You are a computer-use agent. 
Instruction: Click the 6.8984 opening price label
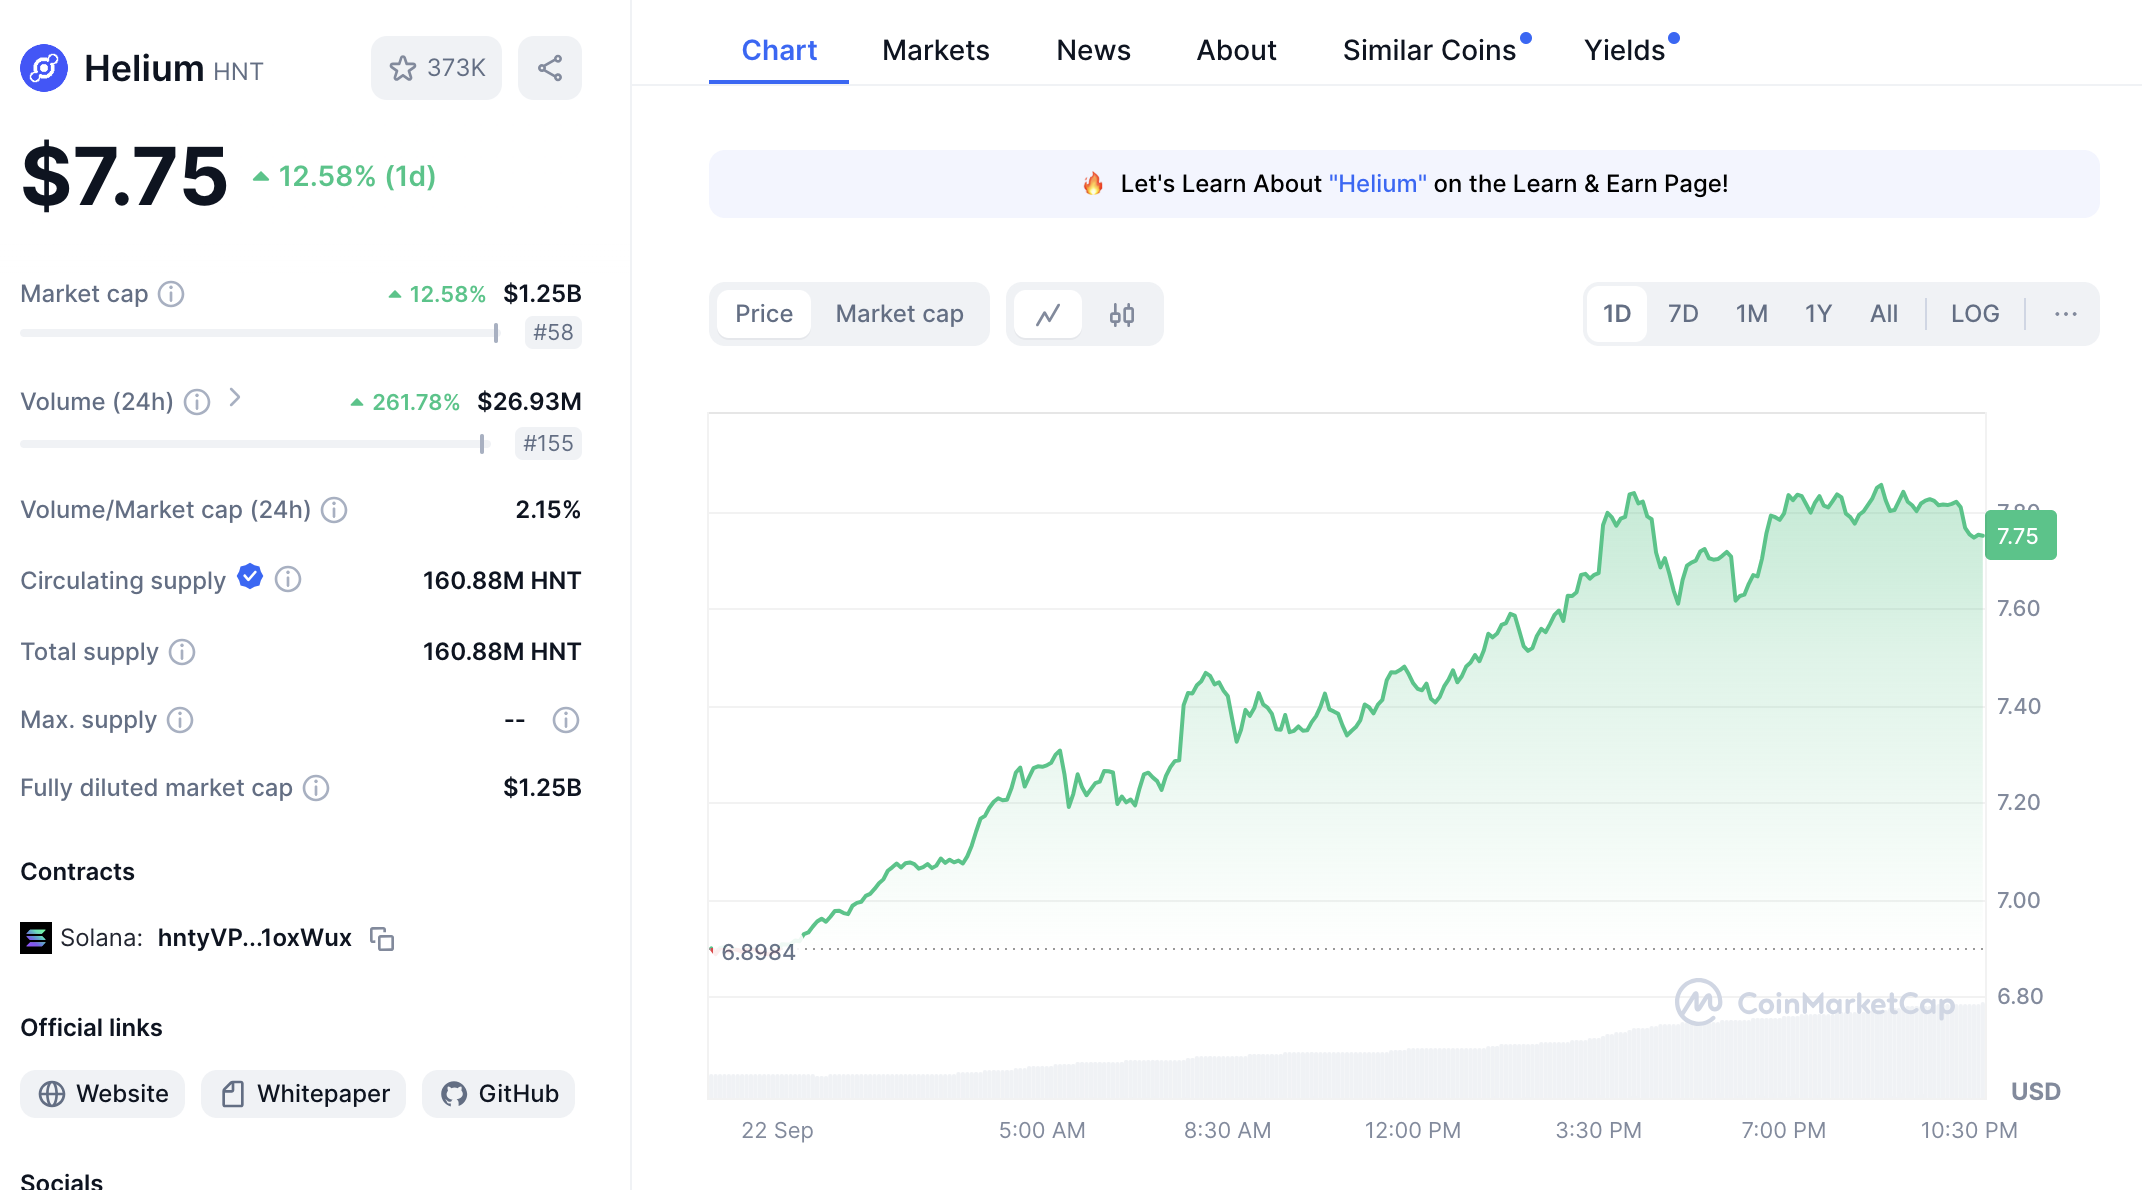758,952
